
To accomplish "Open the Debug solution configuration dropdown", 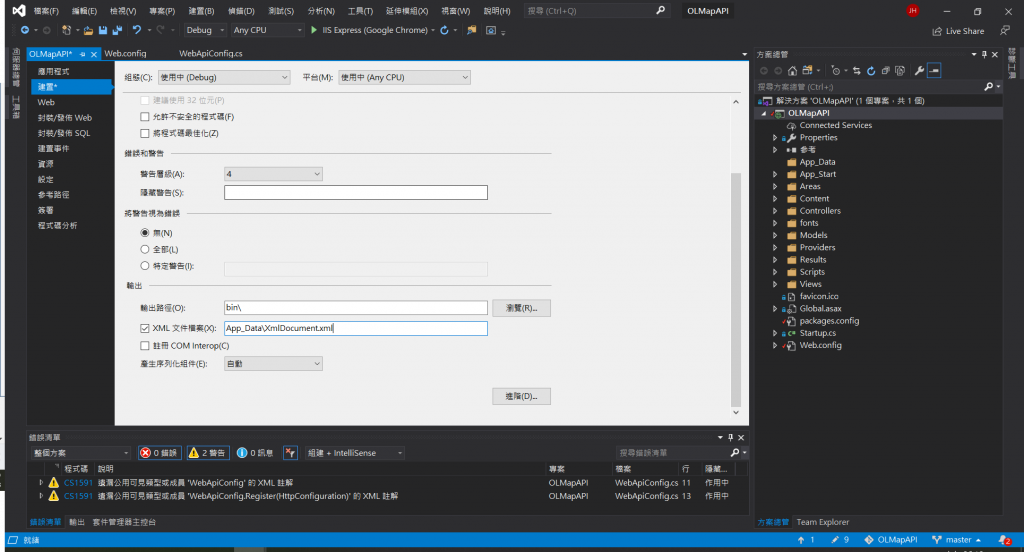I will 205,30.
